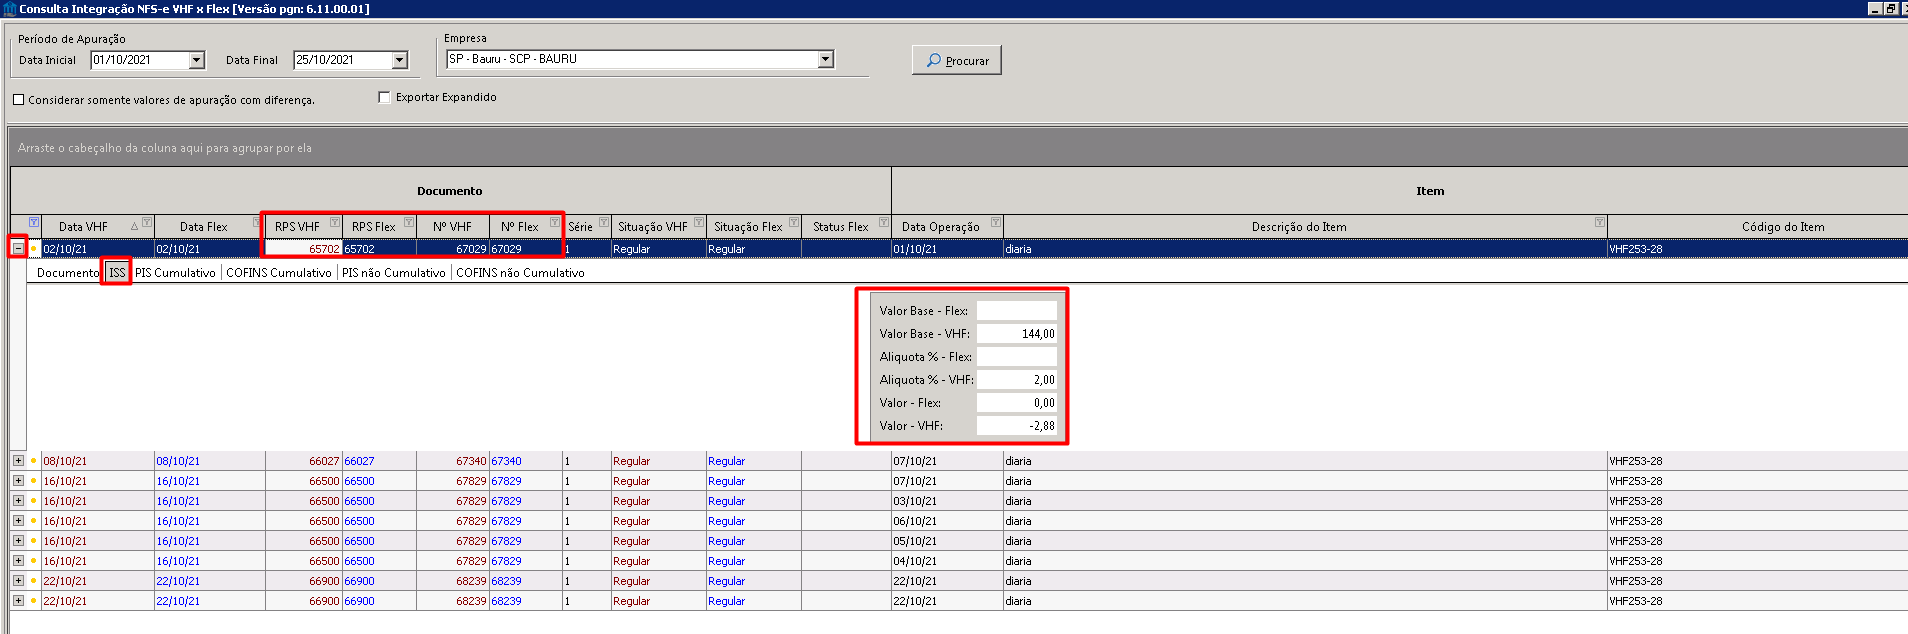The width and height of the screenshot is (1908, 634).
Task: Click RPS VHF cell 65702 in selected row
Action: click(x=304, y=249)
